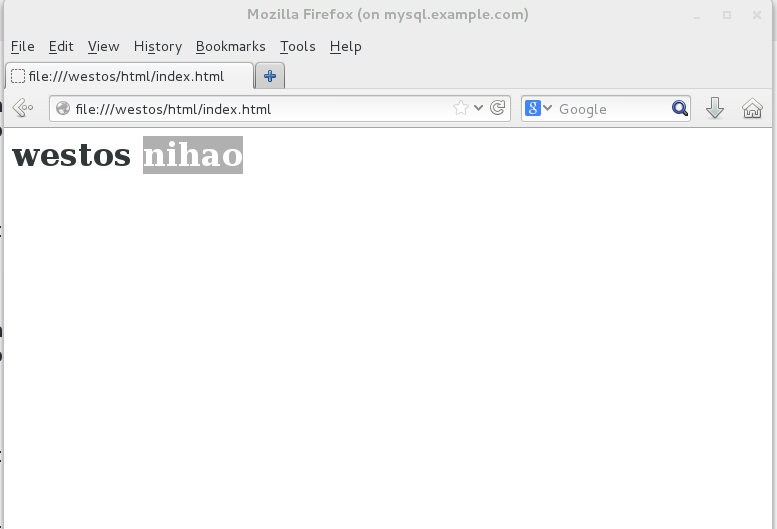This screenshot has height=529, width=777.
Task: Open the Tools menu
Action: pyautogui.click(x=297, y=47)
